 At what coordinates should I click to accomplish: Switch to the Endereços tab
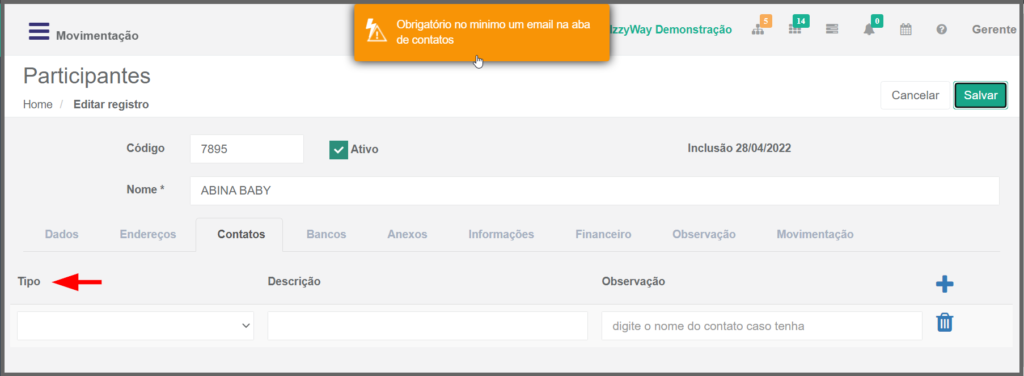point(148,234)
